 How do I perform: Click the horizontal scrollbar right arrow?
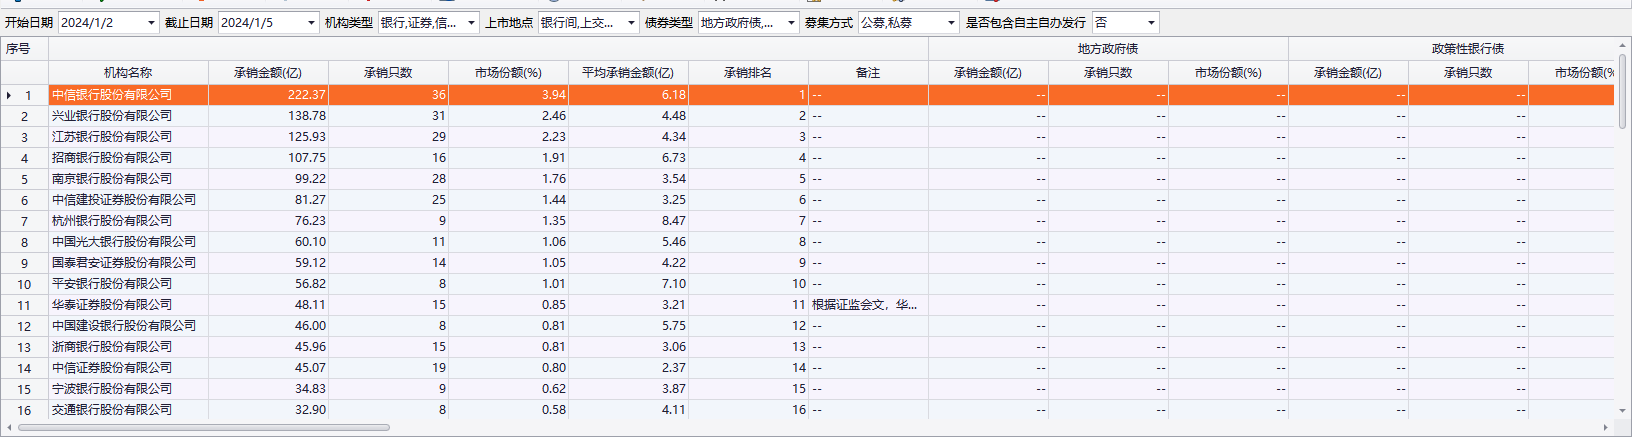[x=1606, y=428]
